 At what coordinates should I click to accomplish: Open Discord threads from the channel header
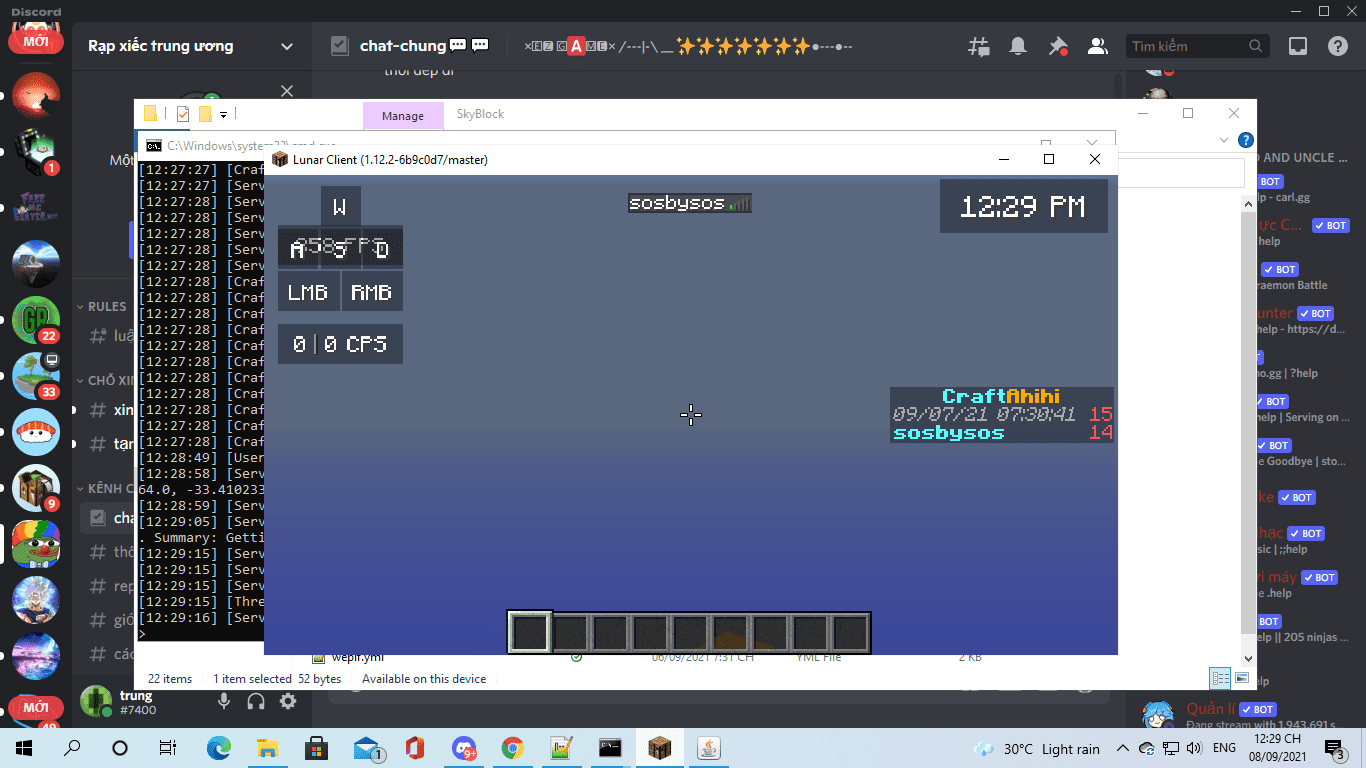pyautogui.click(x=979, y=46)
